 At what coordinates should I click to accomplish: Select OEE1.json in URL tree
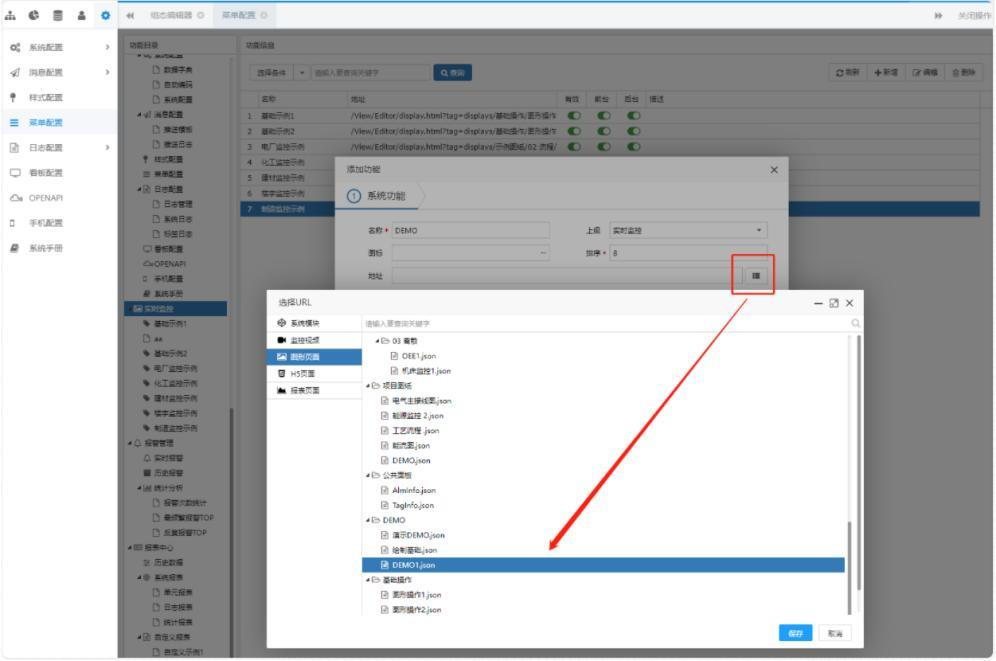coord(419,356)
